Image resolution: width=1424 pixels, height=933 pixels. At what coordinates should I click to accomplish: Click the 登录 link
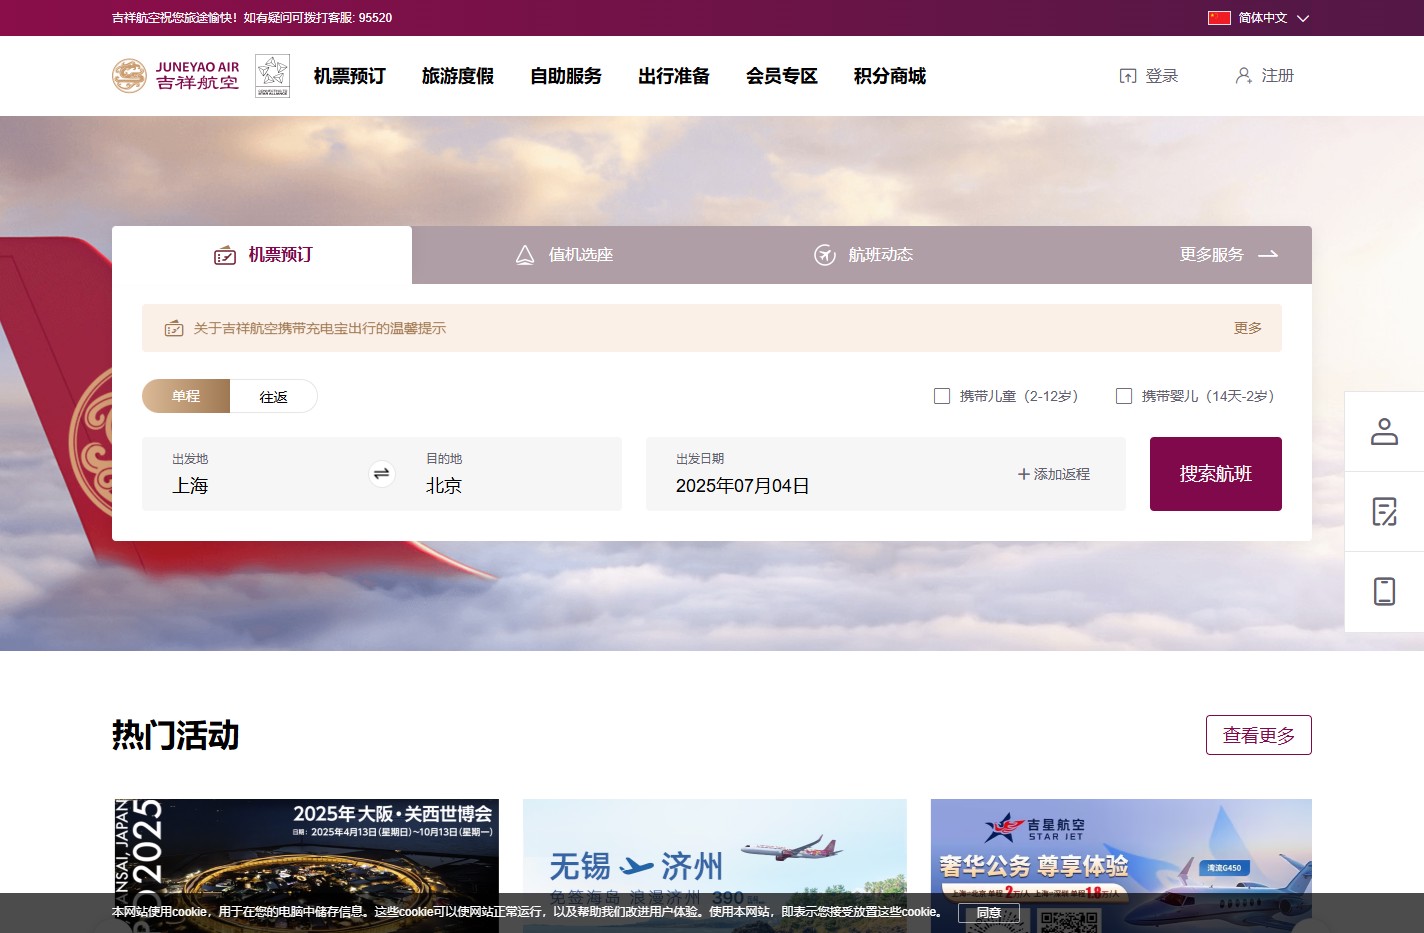(1162, 76)
